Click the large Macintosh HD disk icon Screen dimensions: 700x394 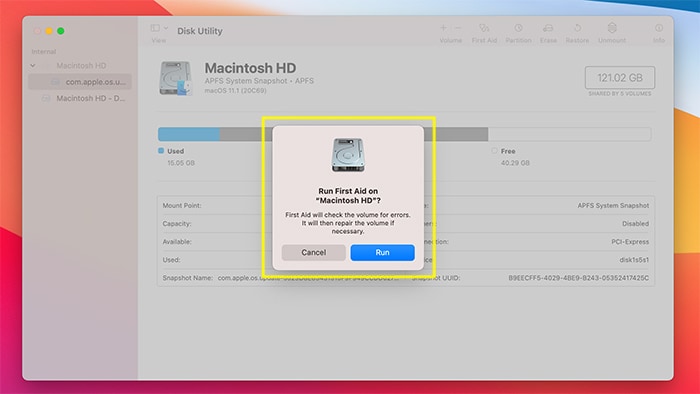tap(176, 78)
